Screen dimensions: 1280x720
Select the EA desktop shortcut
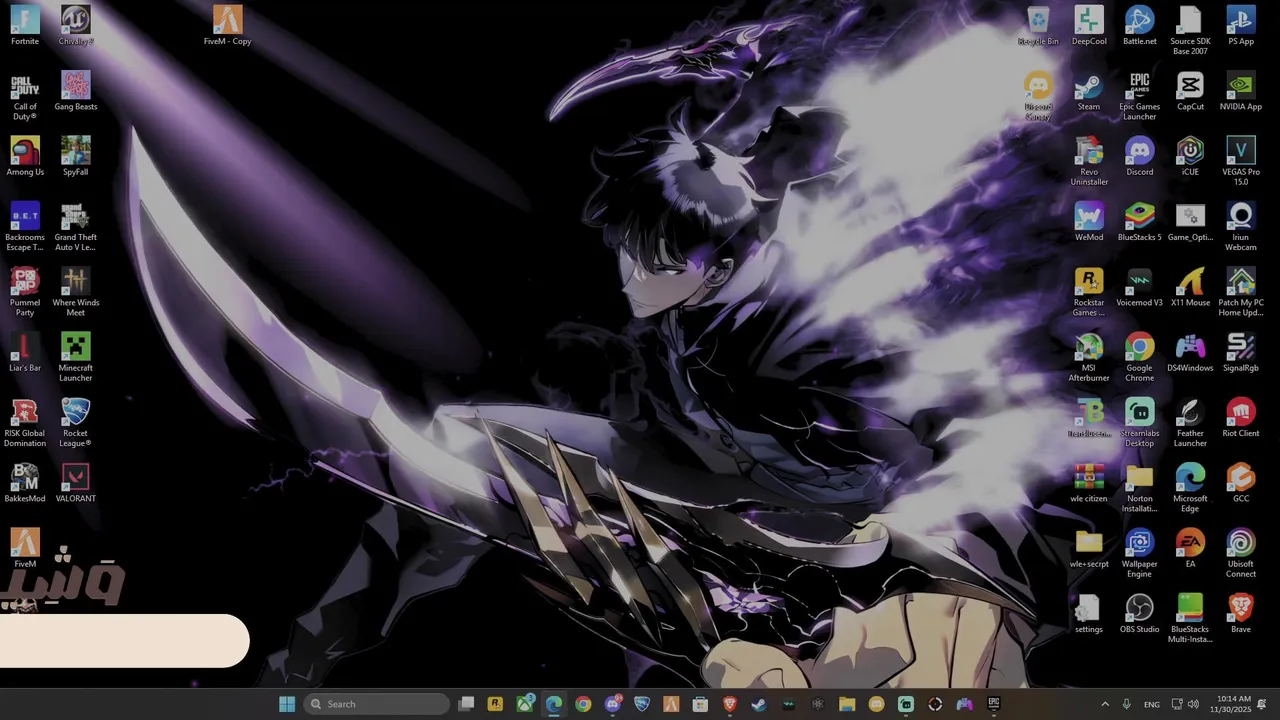pos(1190,549)
